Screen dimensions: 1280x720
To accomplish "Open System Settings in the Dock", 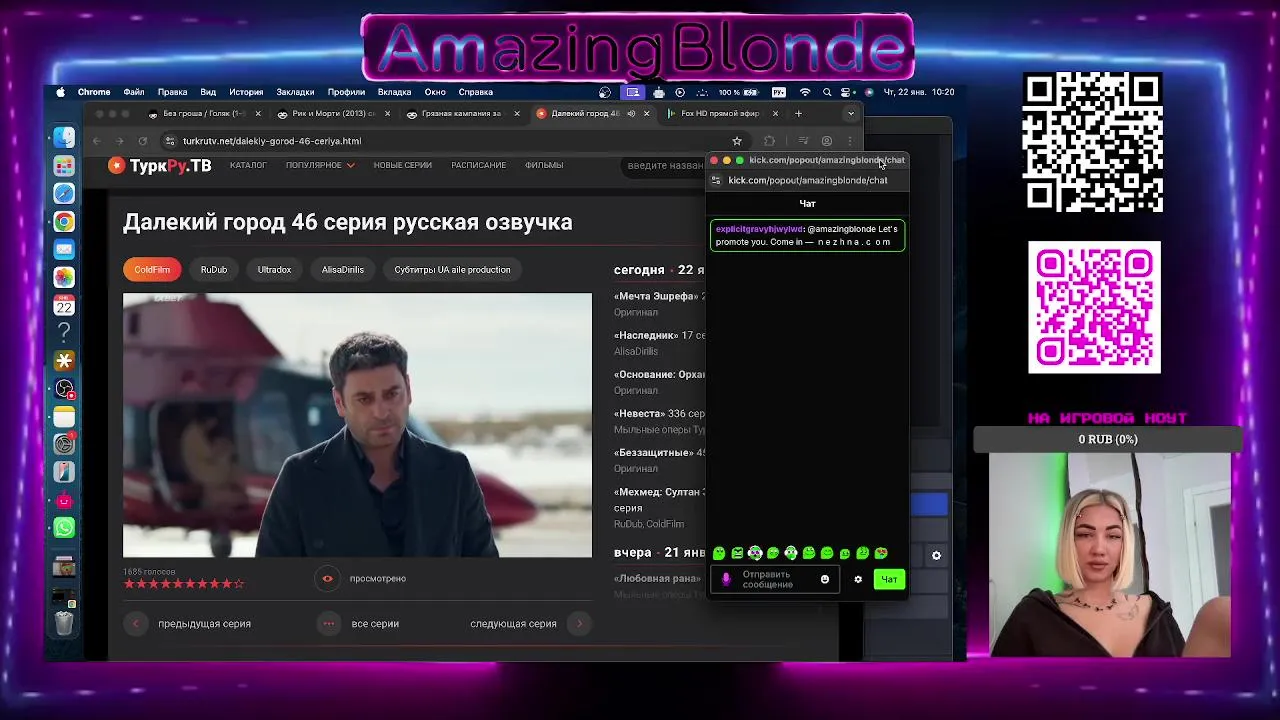I will point(64,444).
